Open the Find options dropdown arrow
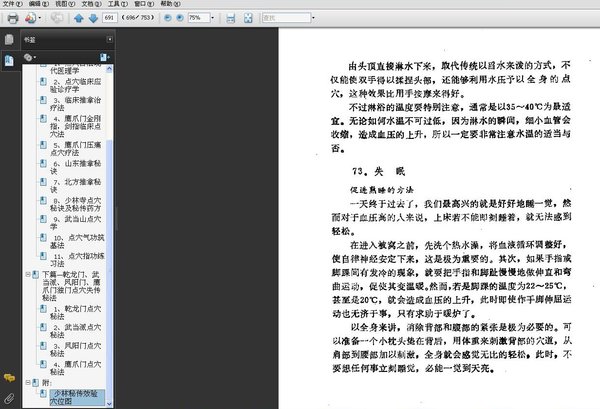 tap(313, 18)
